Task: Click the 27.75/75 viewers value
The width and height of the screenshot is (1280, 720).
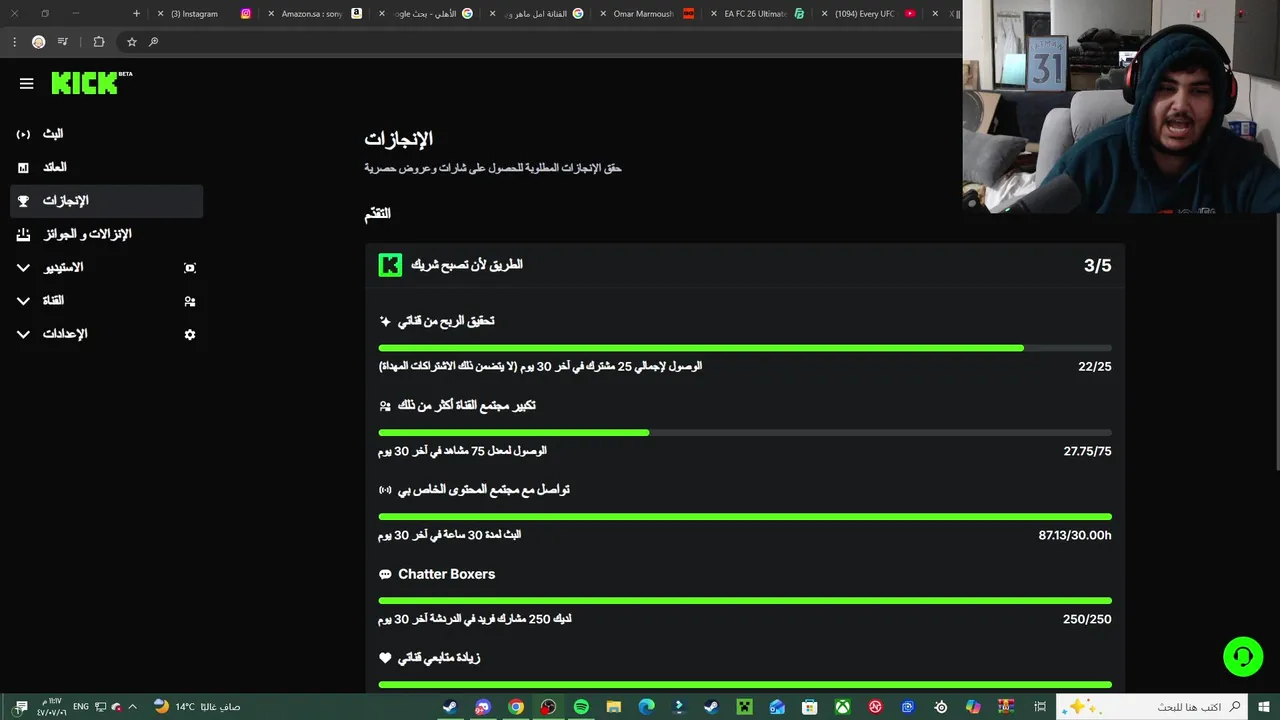Action: coord(1087,451)
